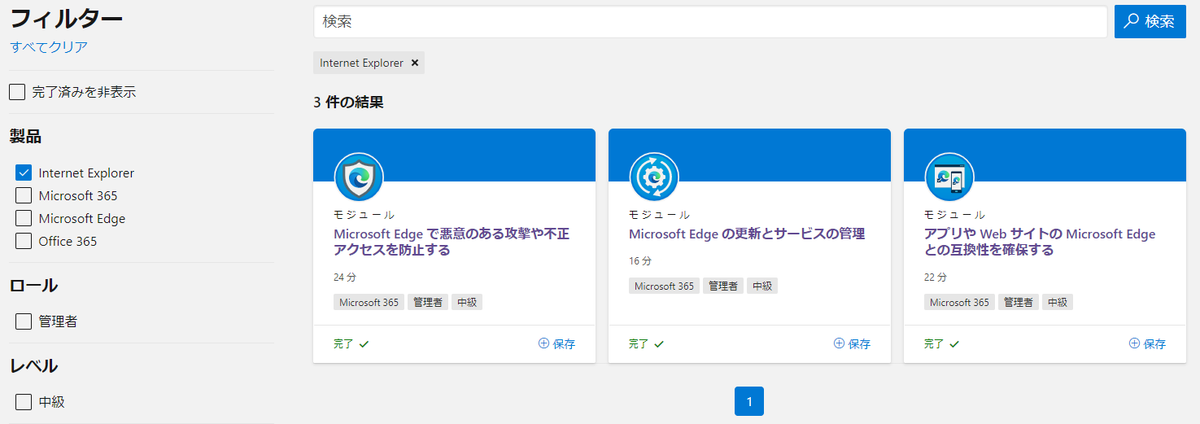This screenshot has width=1200, height=424.
Task: Click the green check on 16 分 module card
Action: (660, 344)
